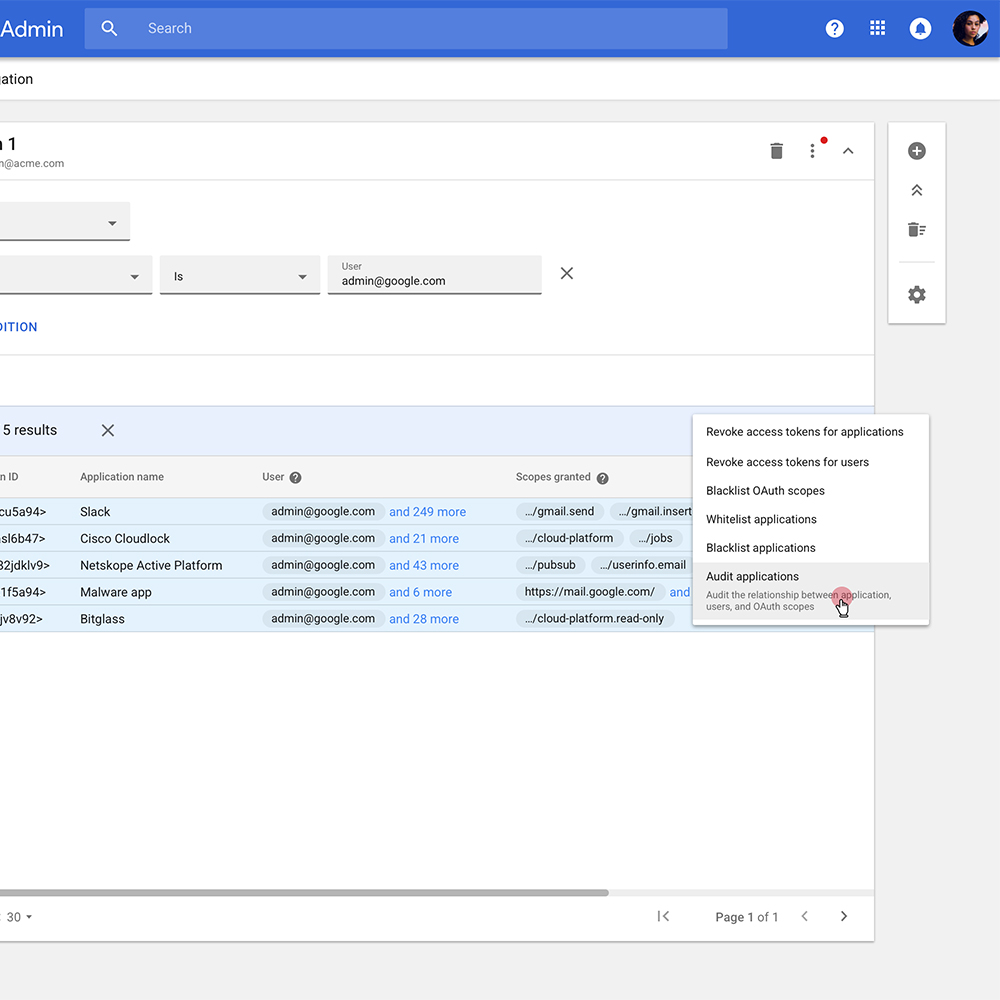Click admin@google.com chip in Bitglass row

pyautogui.click(x=323, y=619)
